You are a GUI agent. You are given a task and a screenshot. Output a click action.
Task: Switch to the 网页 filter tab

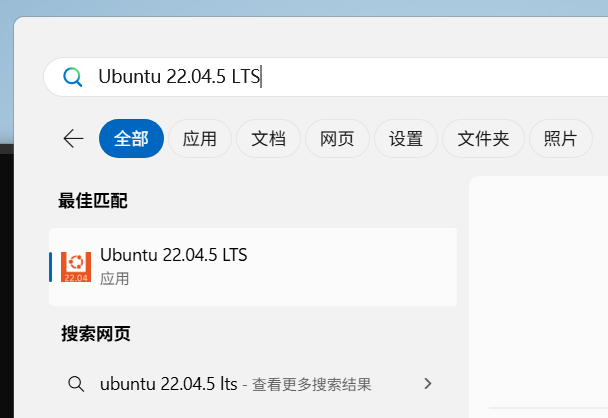(x=337, y=139)
